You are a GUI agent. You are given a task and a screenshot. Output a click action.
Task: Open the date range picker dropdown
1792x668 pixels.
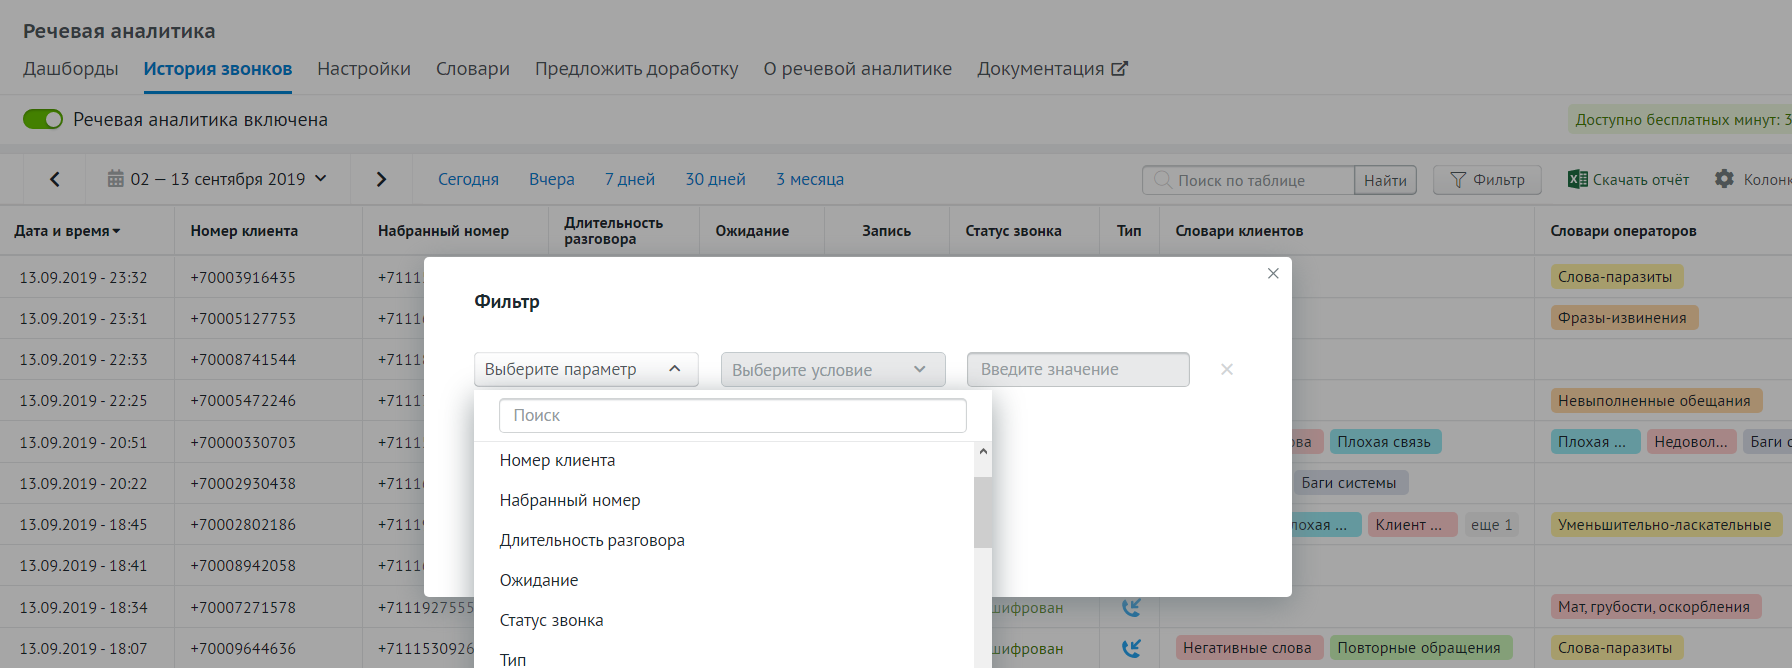click(x=218, y=179)
